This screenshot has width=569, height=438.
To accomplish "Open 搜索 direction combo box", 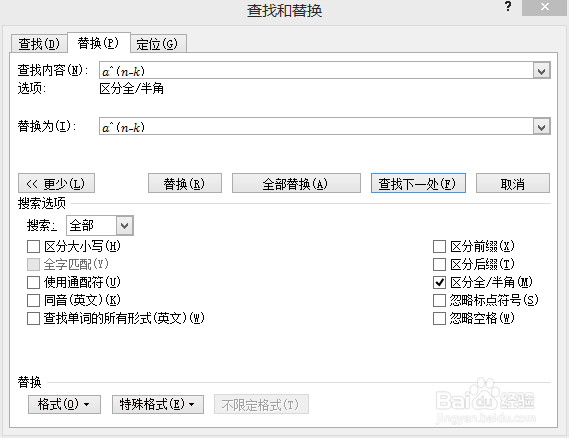I will click(x=100, y=226).
